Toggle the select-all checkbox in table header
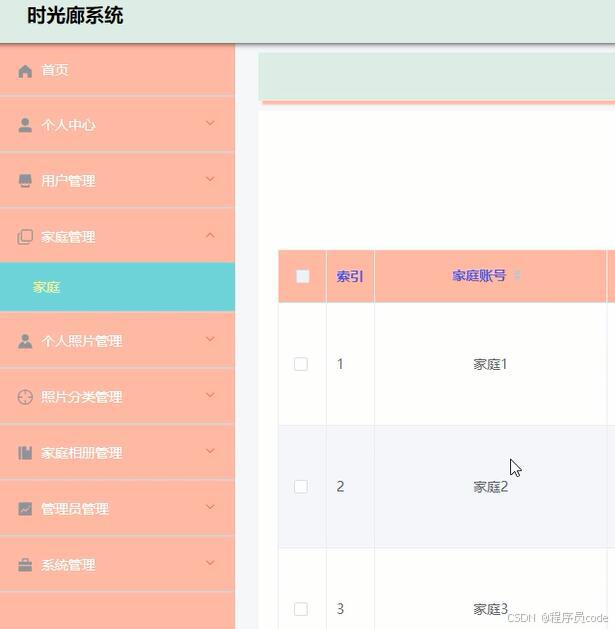The height and width of the screenshot is (629, 615). click(x=302, y=276)
